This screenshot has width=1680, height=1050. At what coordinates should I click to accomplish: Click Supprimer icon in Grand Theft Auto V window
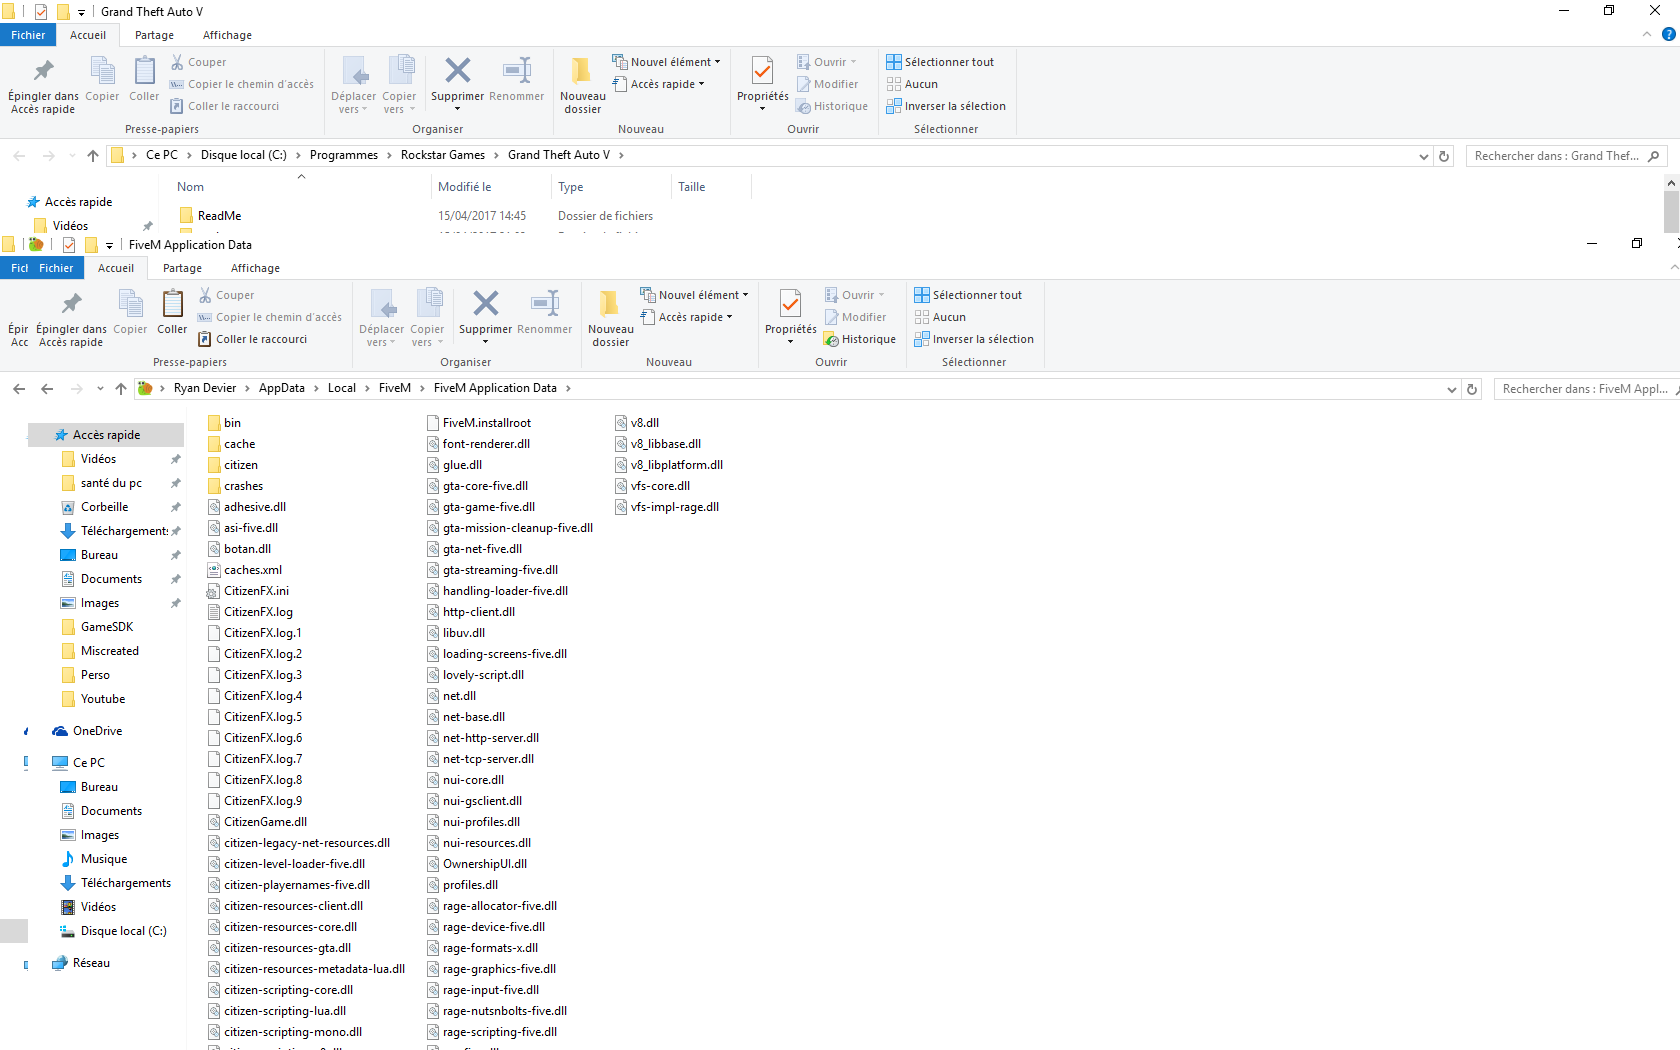(x=457, y=70)
